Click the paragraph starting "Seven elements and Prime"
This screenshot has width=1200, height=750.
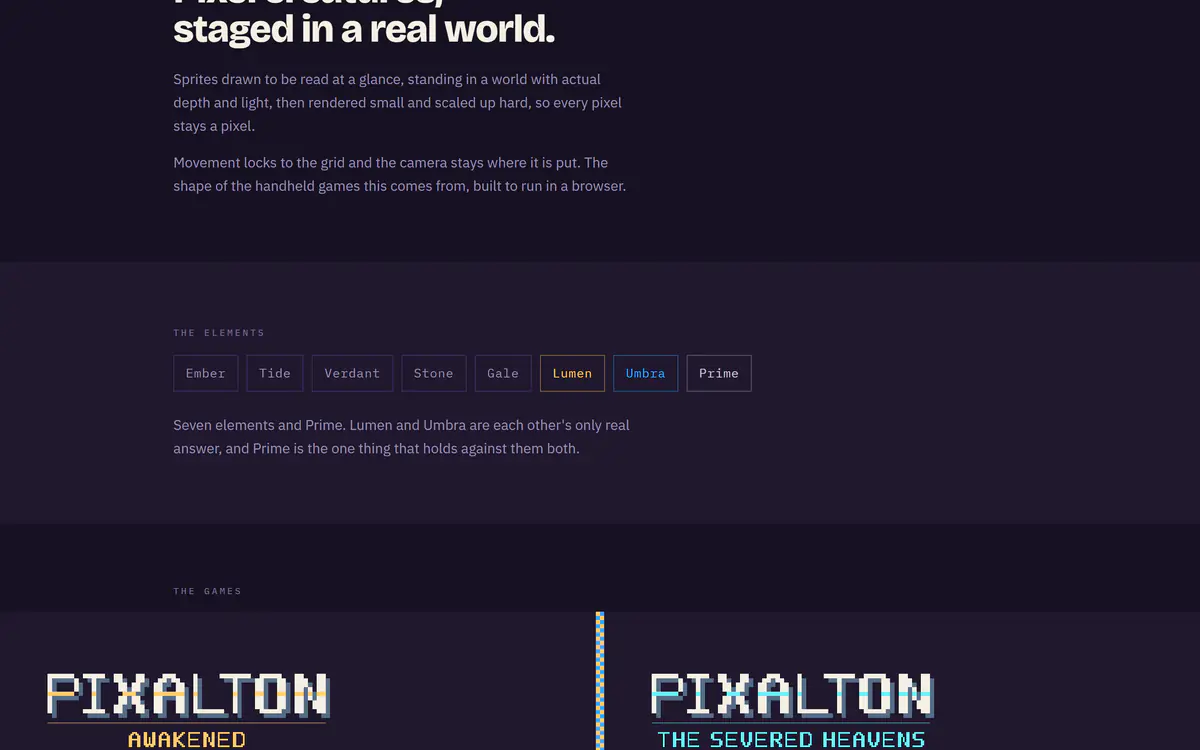pyautogui.click(x=402, y=437)
